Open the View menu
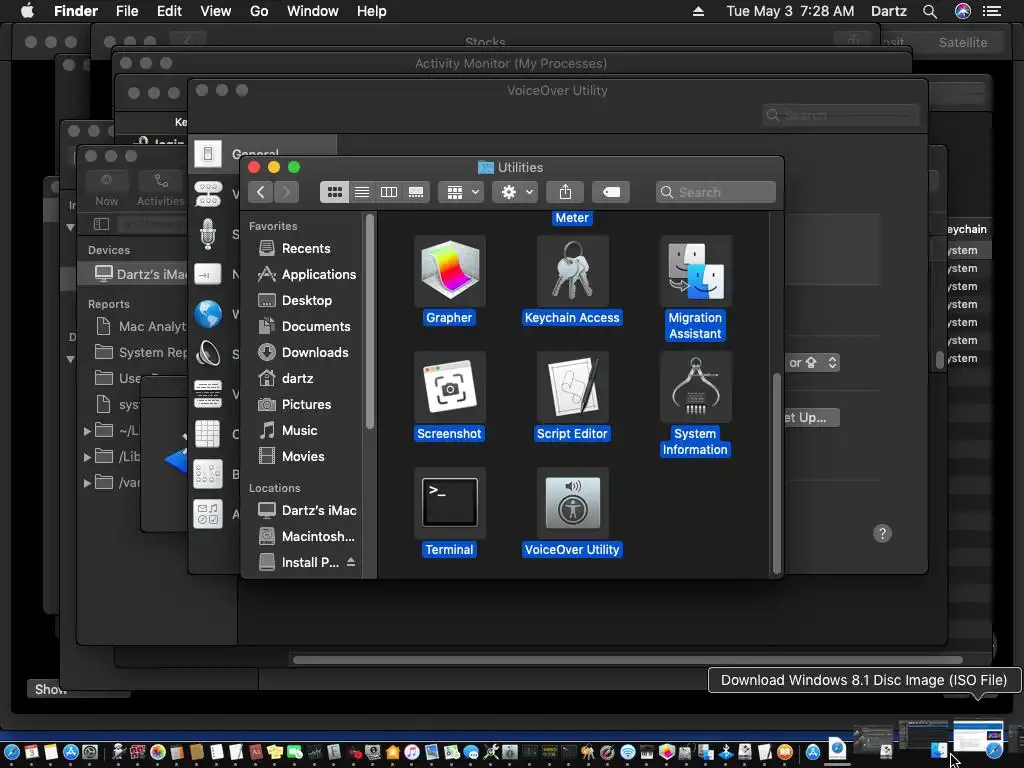The image size is (1024, 768). pyautogui.click(x=216, y=11)
